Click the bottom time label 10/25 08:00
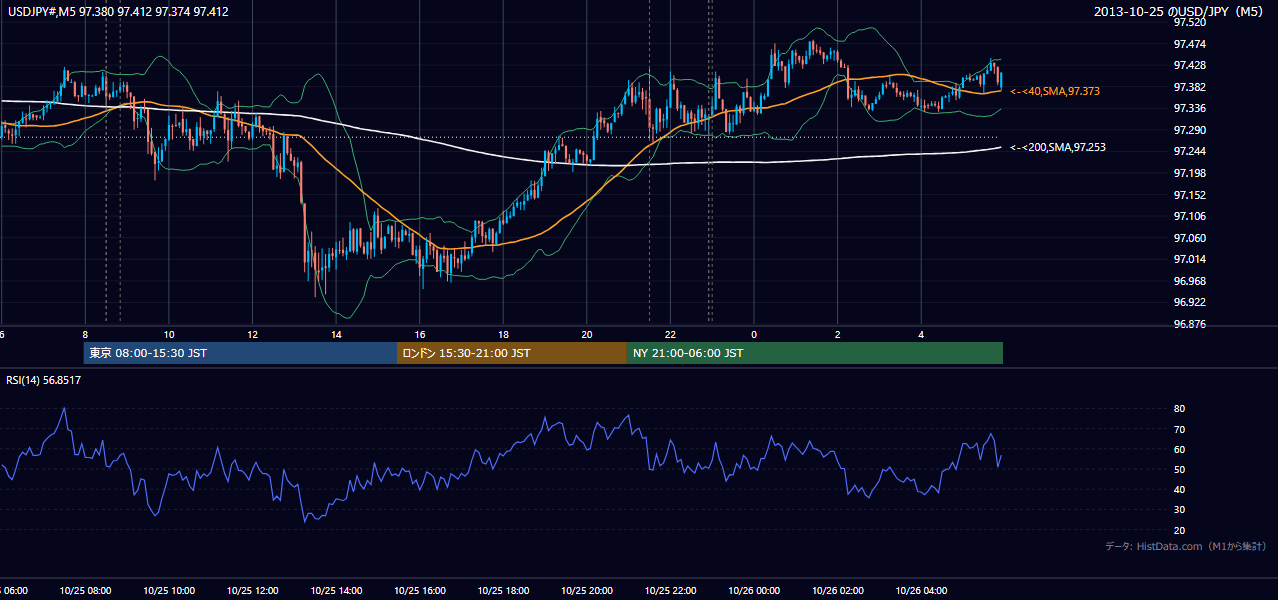The height and width of the screenshot is (600, 1278). 85,590
